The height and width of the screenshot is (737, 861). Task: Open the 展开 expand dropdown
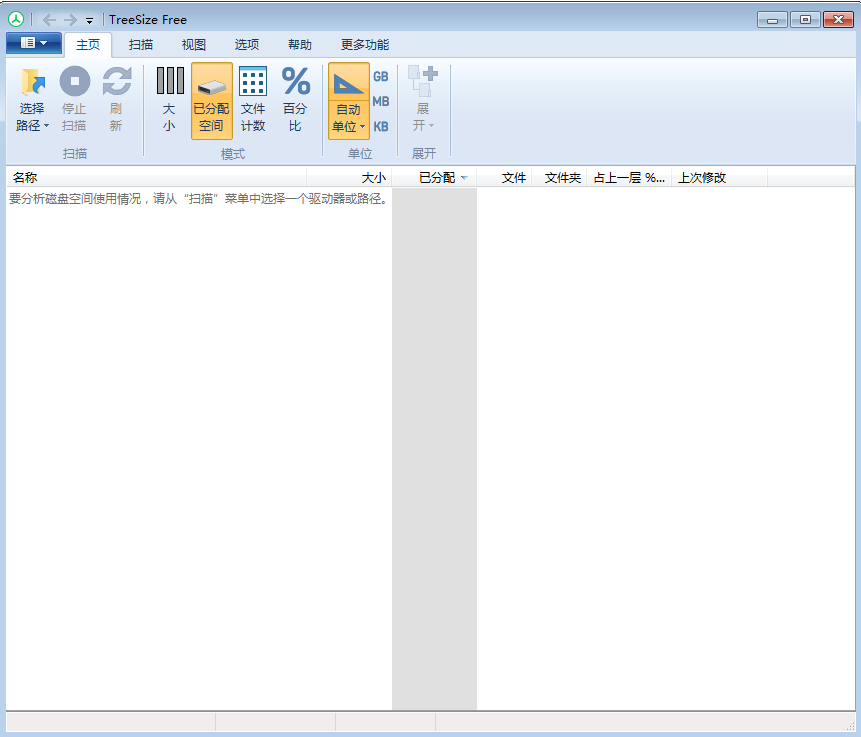pos(423,125)
